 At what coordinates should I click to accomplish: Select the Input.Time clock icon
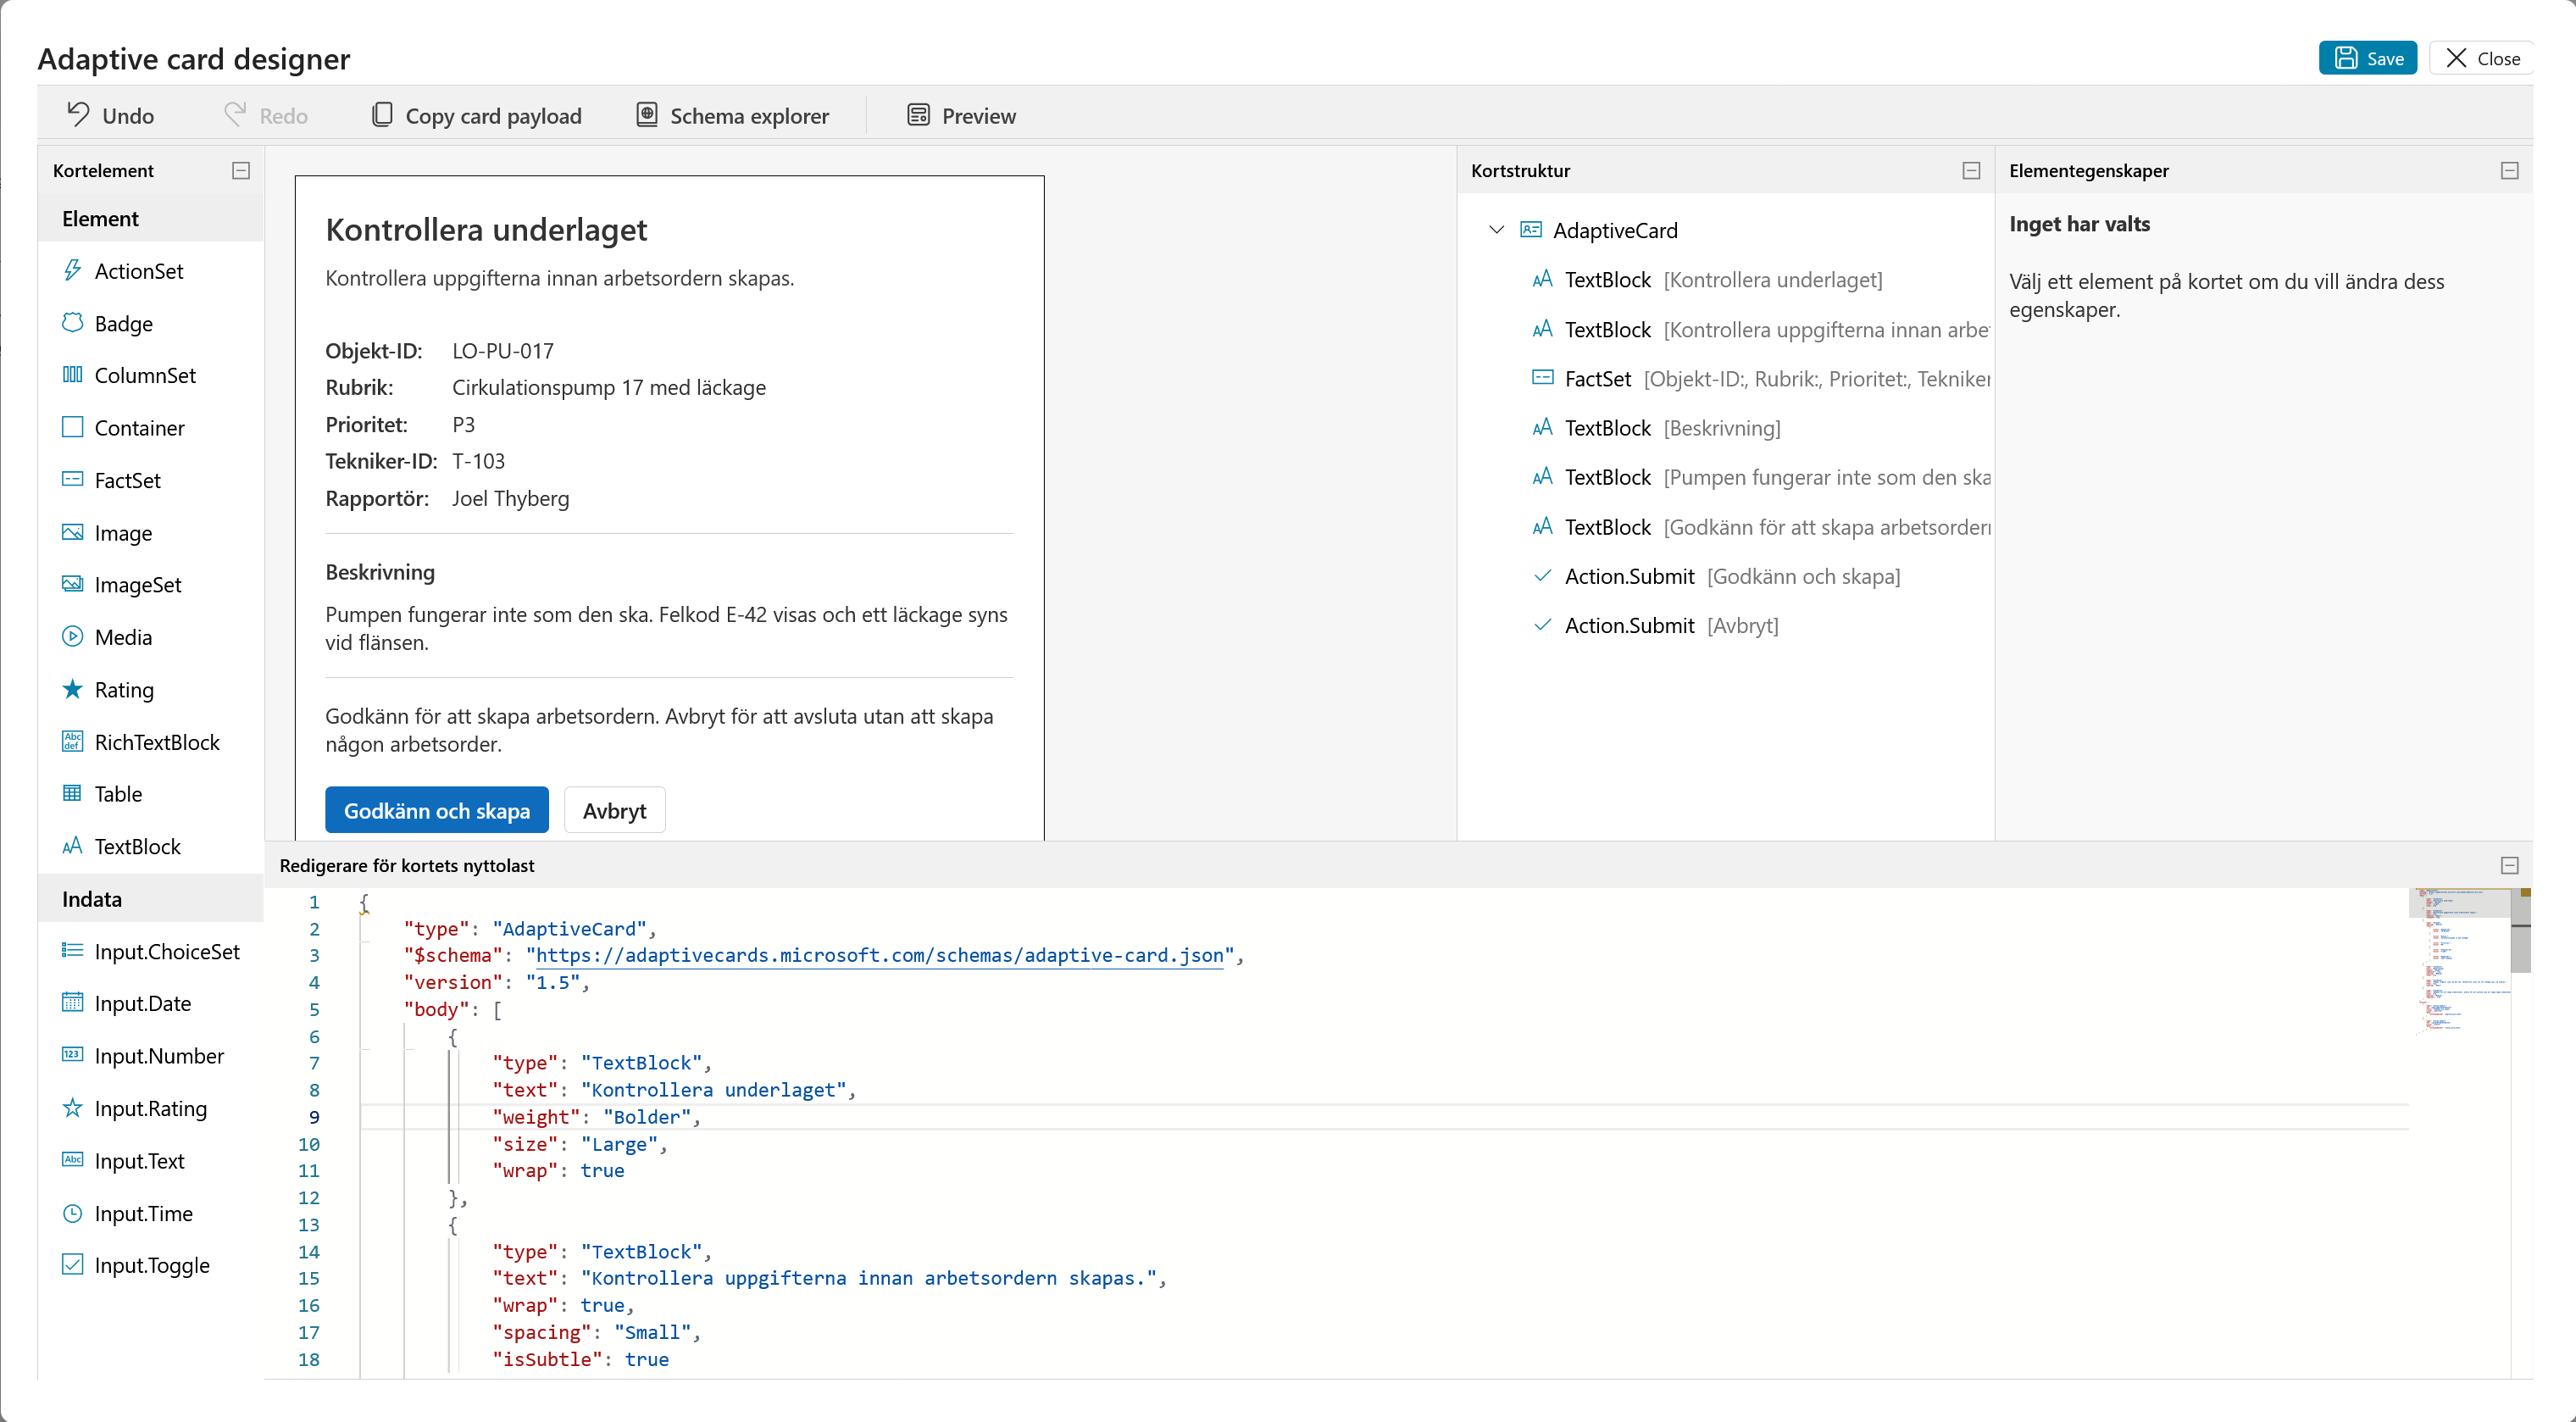(x=72, y=1213)
